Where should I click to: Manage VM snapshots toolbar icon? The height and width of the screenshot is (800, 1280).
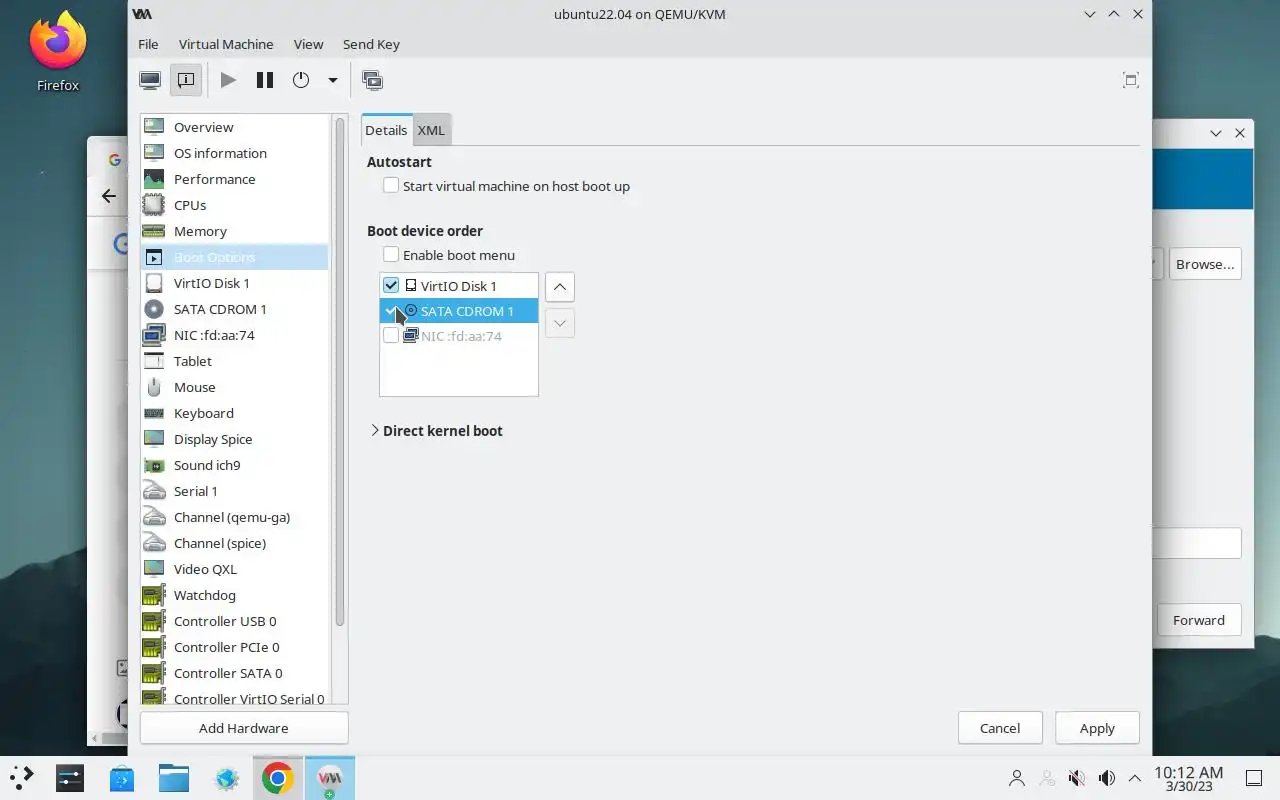pos(373,80)
